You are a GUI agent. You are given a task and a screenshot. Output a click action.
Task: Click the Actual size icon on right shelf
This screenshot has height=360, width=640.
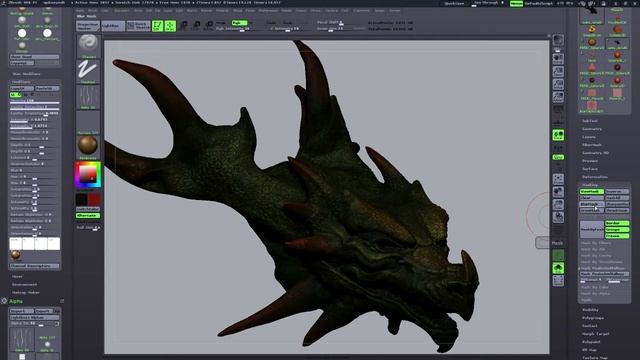[x=558, y=84]
